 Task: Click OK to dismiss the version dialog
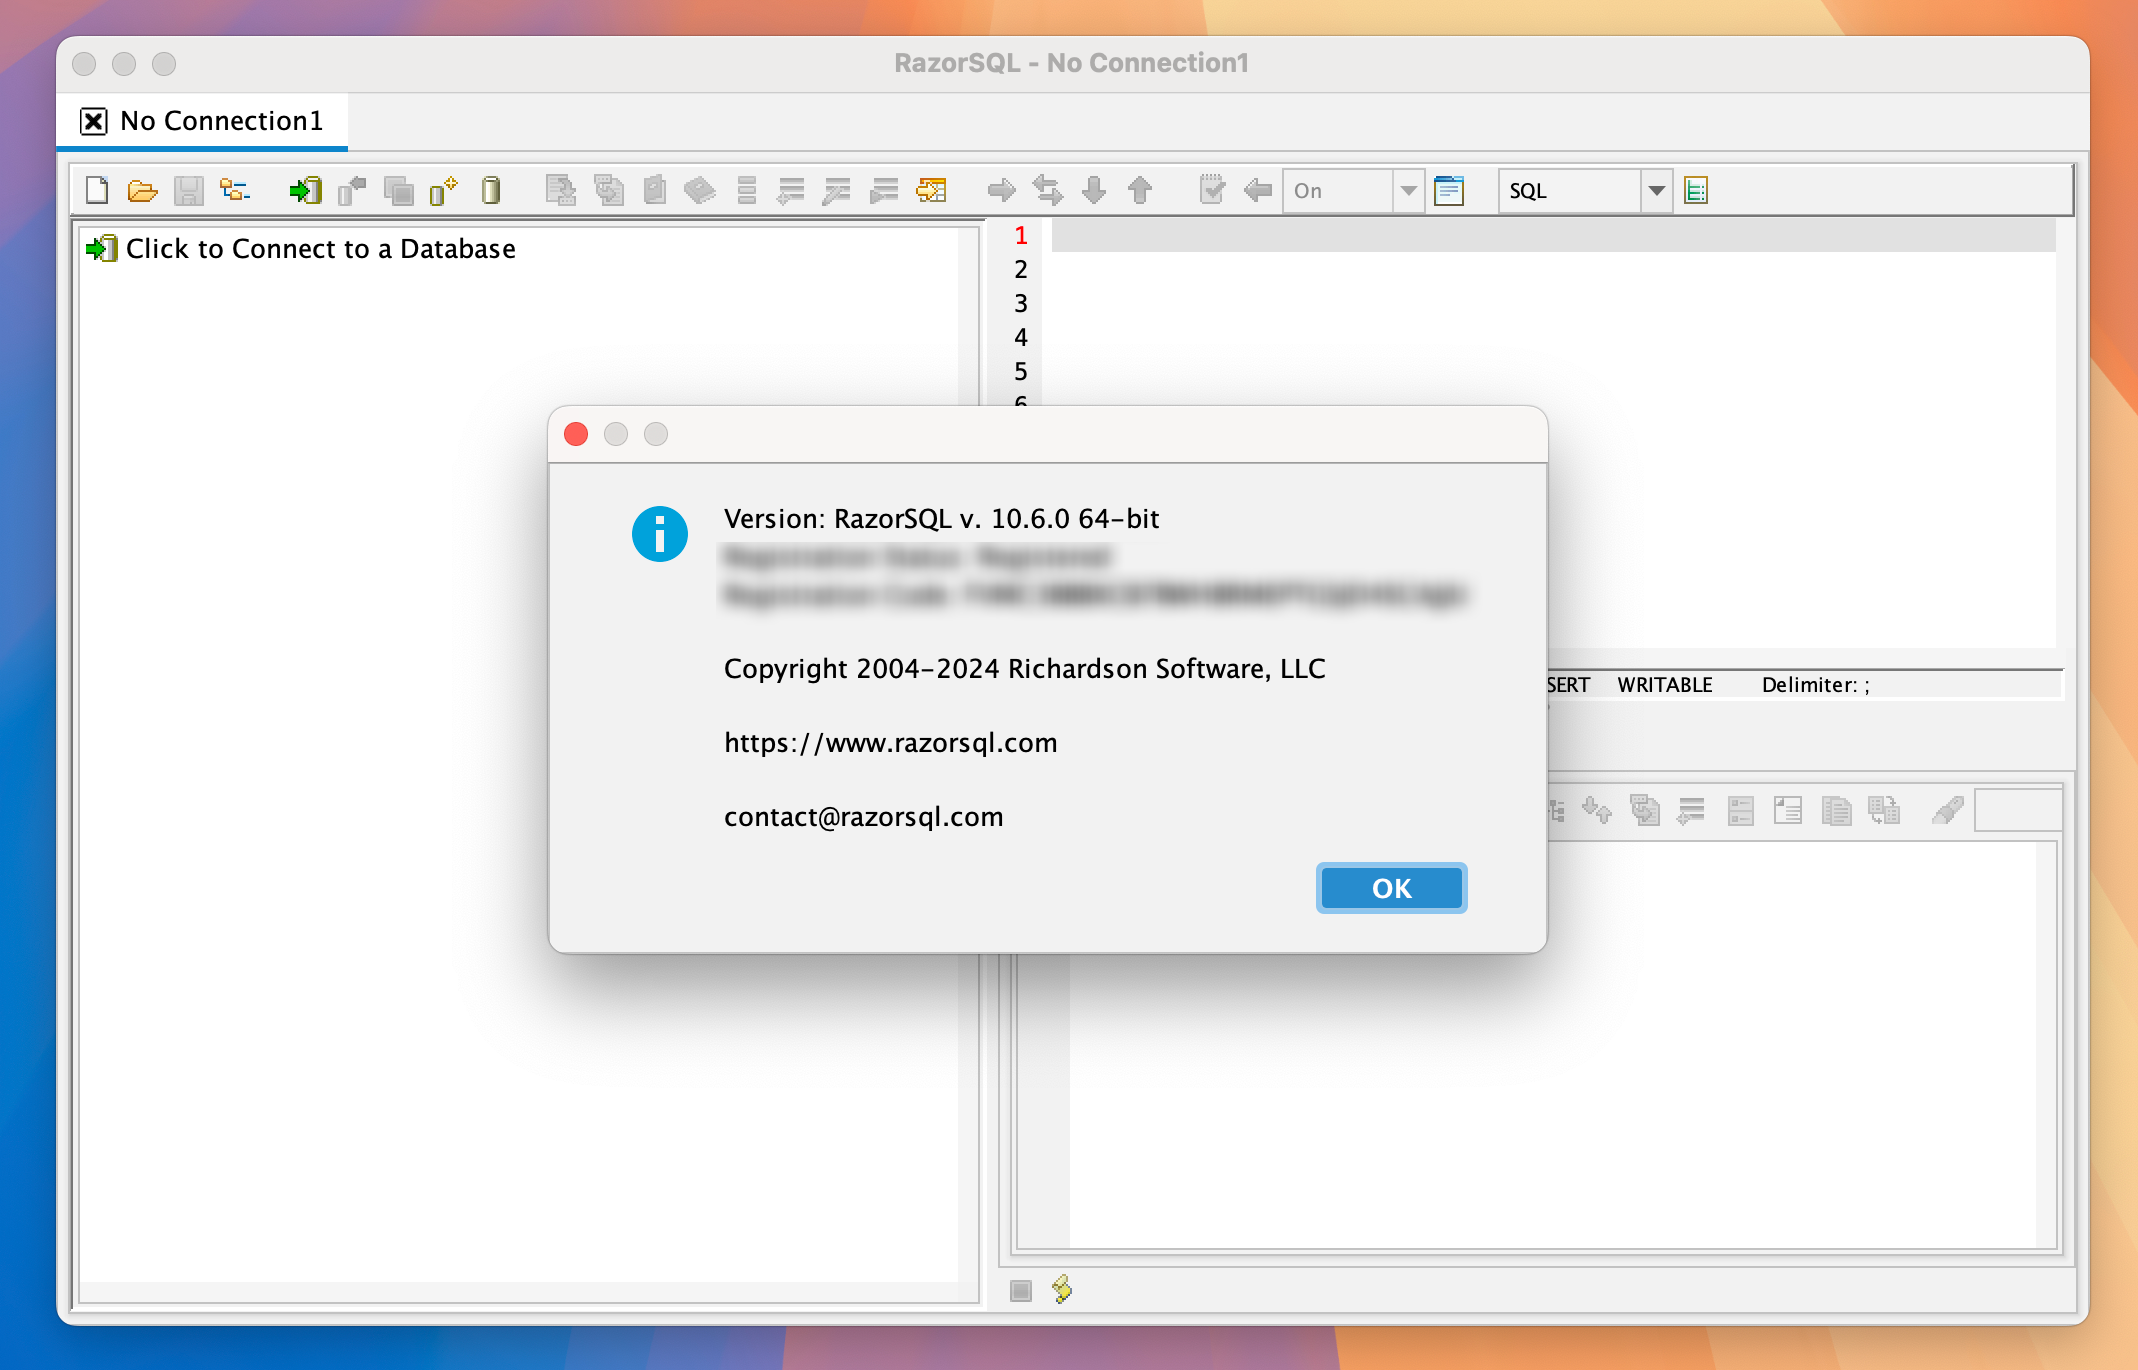[x=1390, y=888]
